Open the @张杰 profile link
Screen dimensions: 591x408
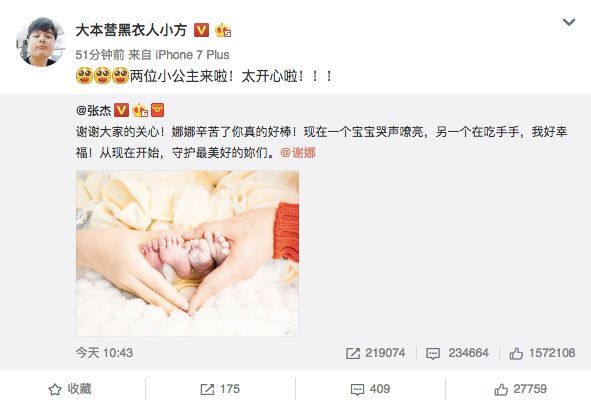click(x=93, y=110)
